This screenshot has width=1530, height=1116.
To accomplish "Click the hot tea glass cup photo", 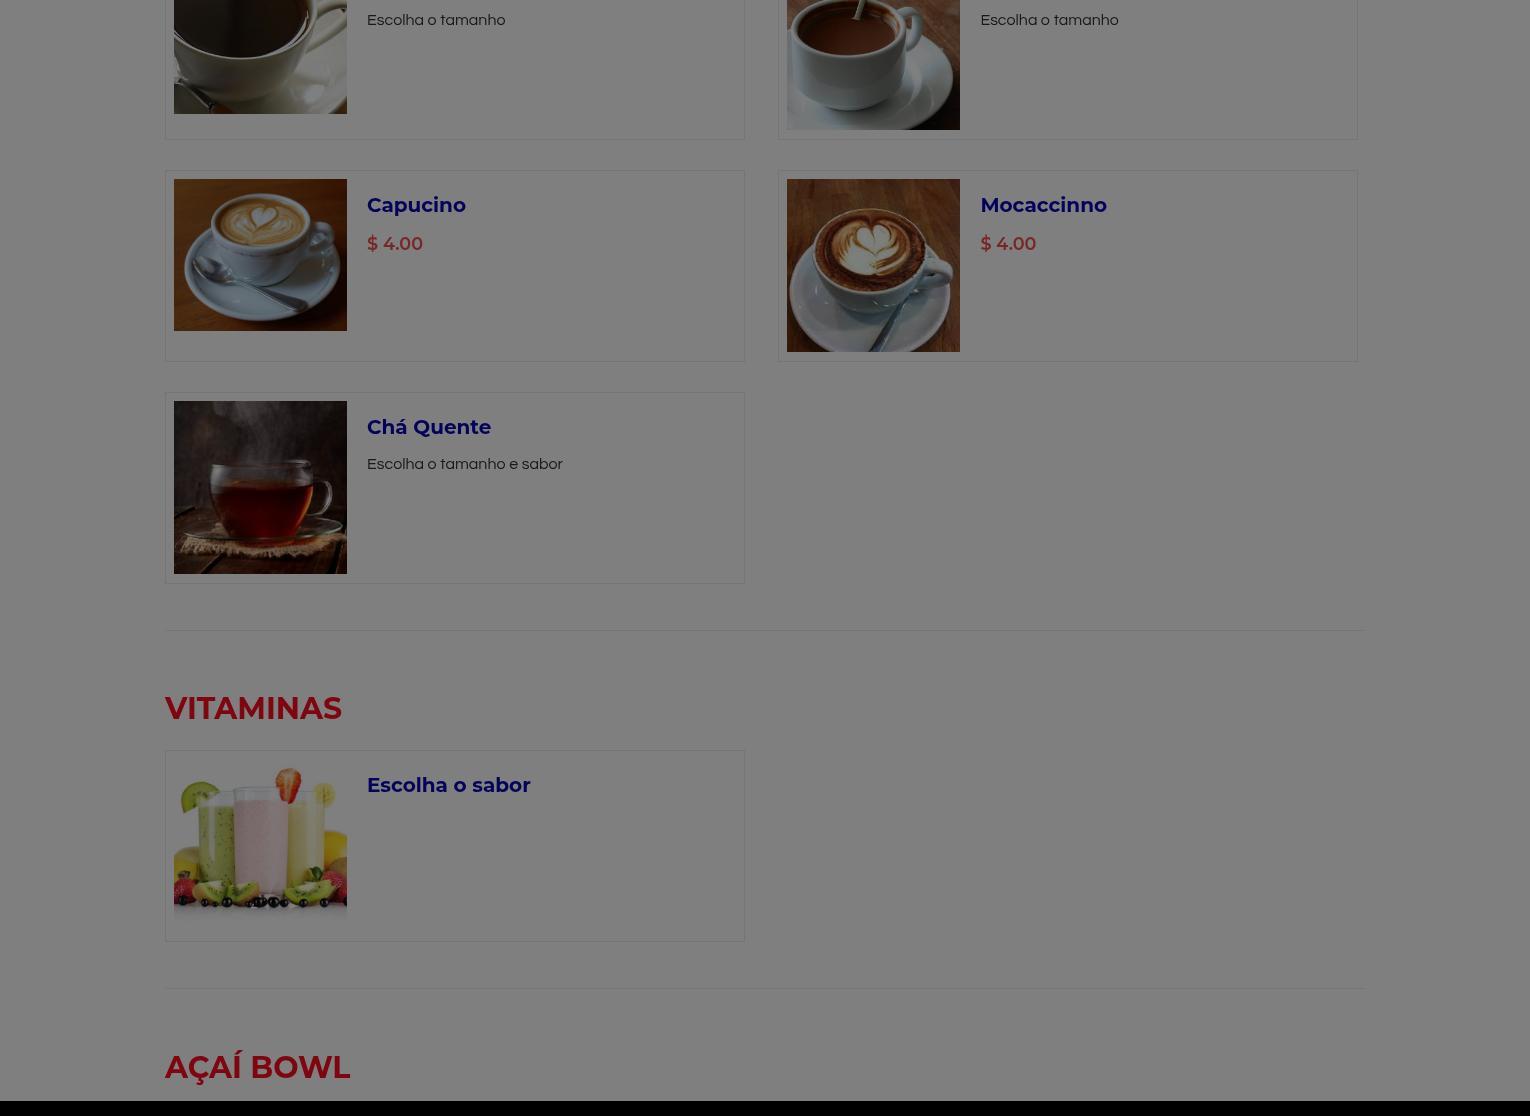I will (x=260, y=487).
